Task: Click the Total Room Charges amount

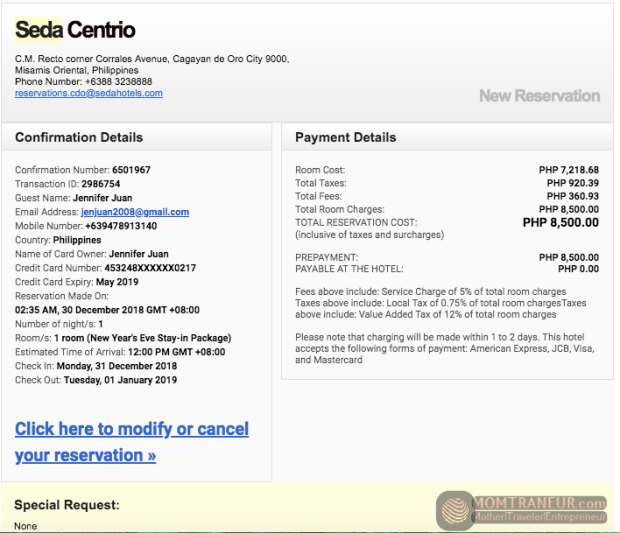Action: tap(569, 209)
